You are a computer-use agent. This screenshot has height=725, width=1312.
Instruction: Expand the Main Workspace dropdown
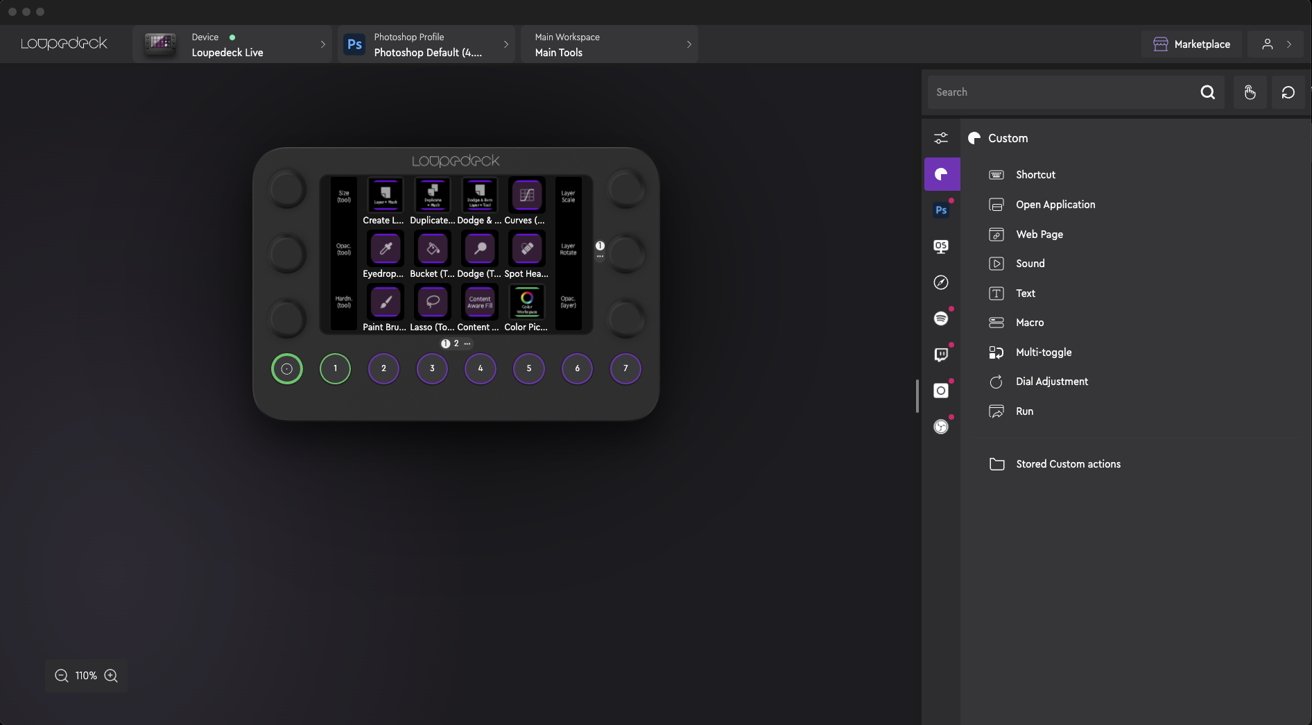tap(609, 45)
